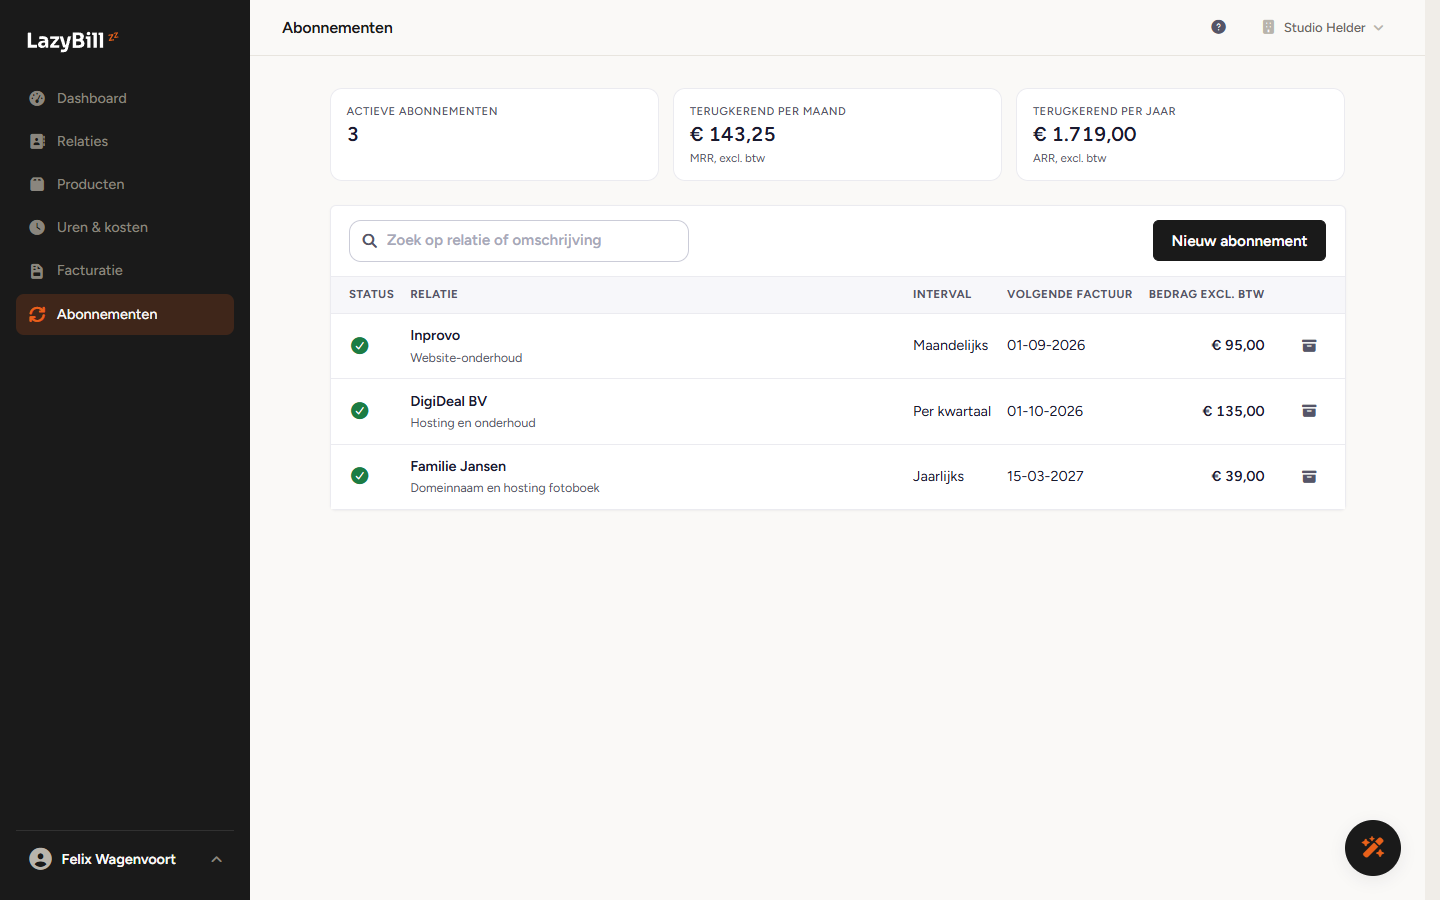Click the magnifier icon in search box
The image size is (1440, 900).
coord(369,241)
